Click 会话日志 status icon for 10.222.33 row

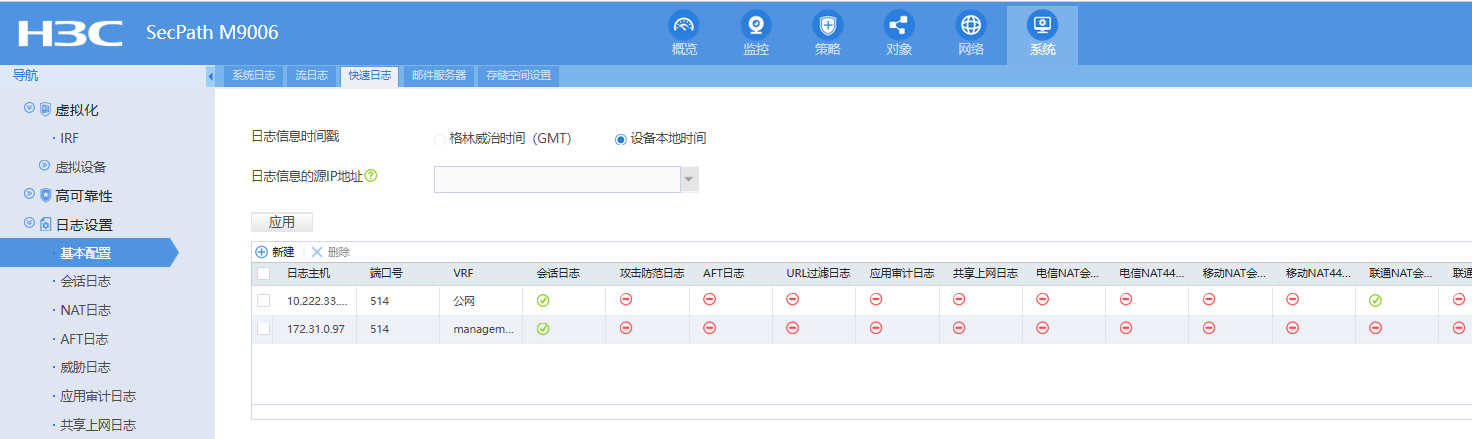(x=543, y=300)
